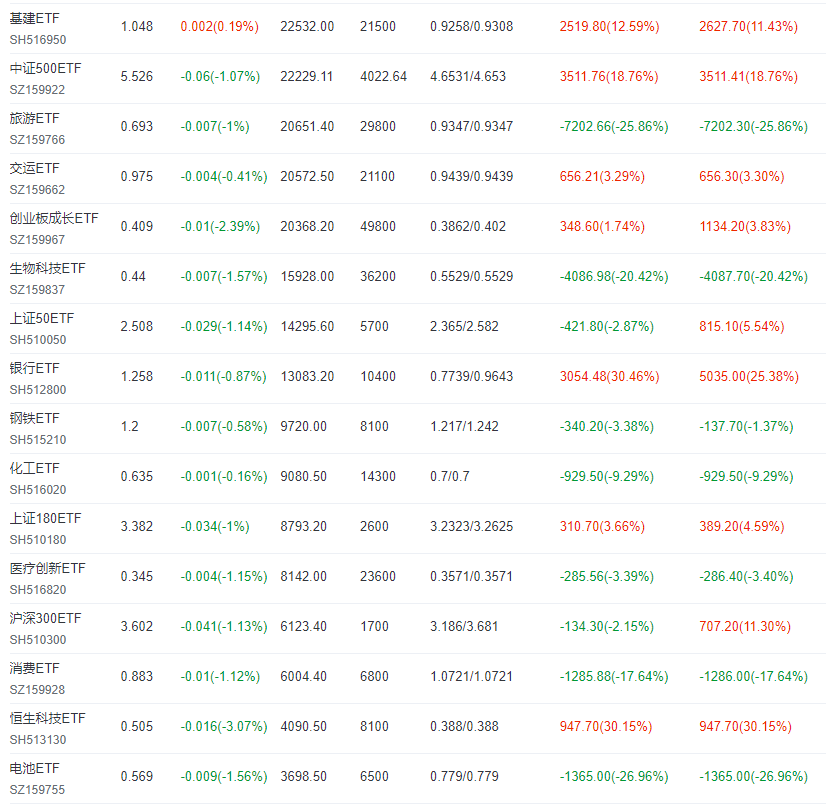Click total profit 1134.20(3.83%)
Screen dimensions: 826x806
745,227
